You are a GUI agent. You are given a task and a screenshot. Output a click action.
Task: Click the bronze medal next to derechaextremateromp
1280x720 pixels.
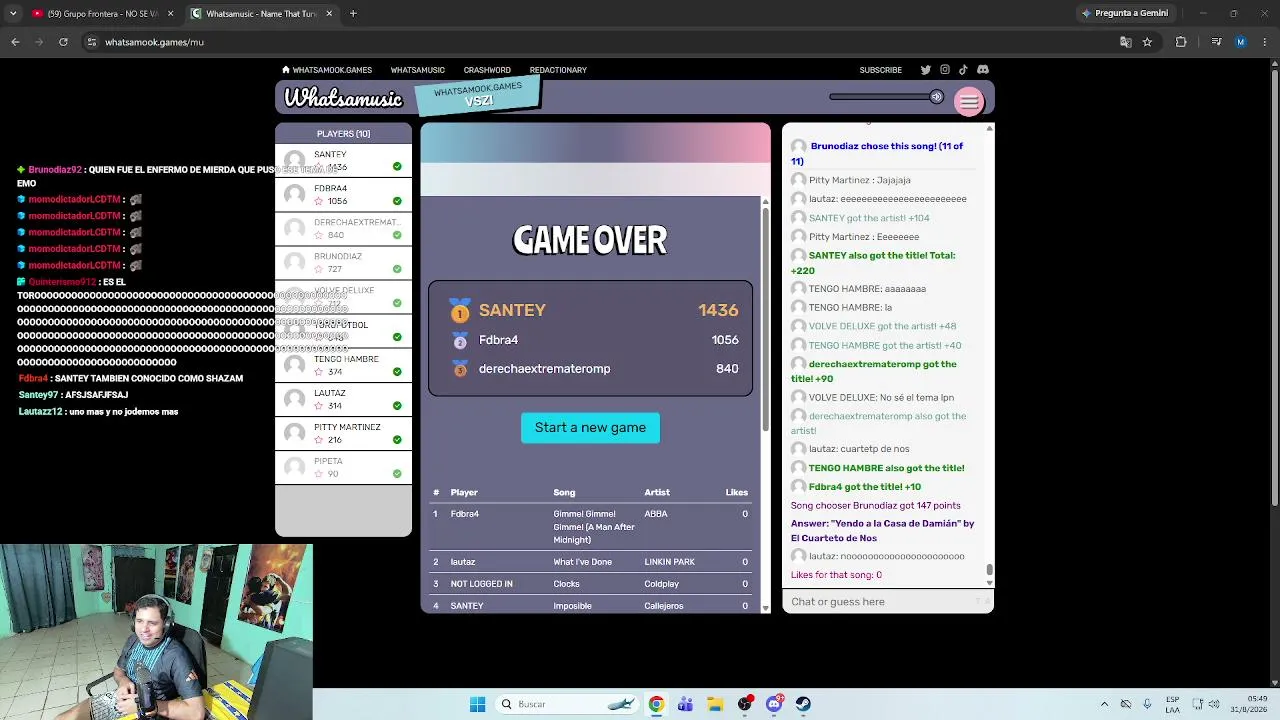tap(460, 370)
